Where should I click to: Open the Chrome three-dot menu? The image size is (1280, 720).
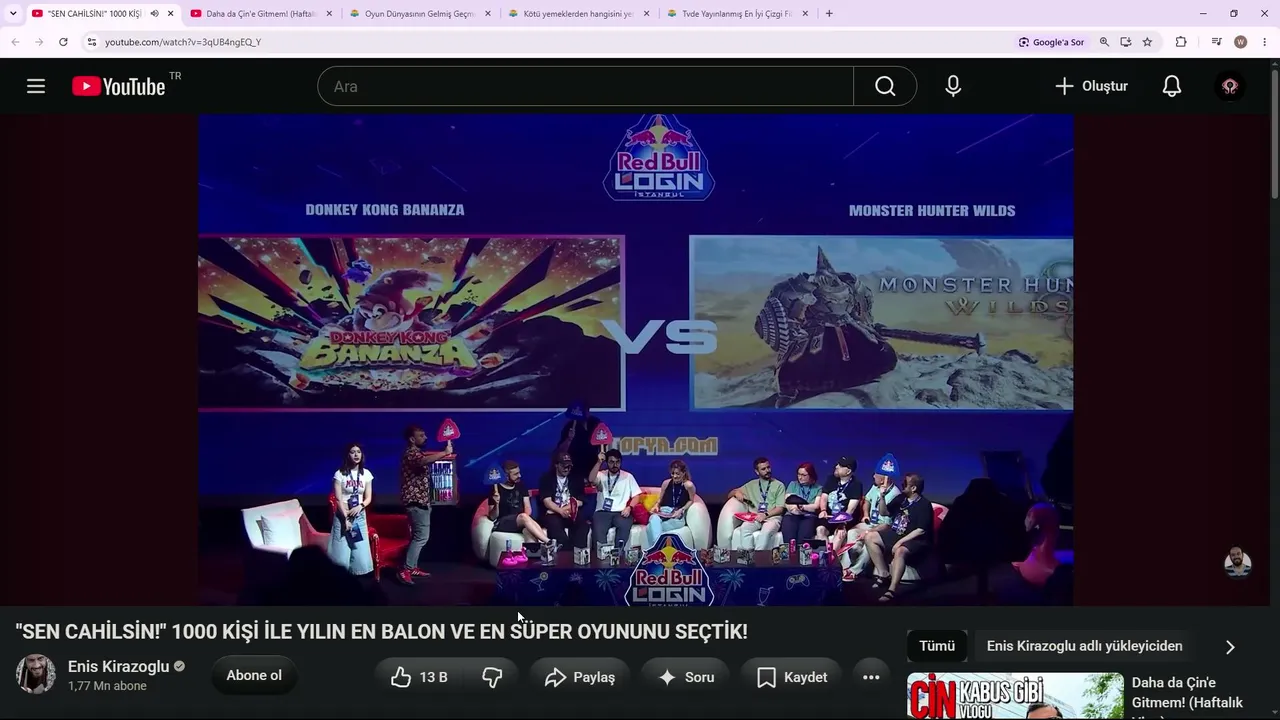[1265, 42]
